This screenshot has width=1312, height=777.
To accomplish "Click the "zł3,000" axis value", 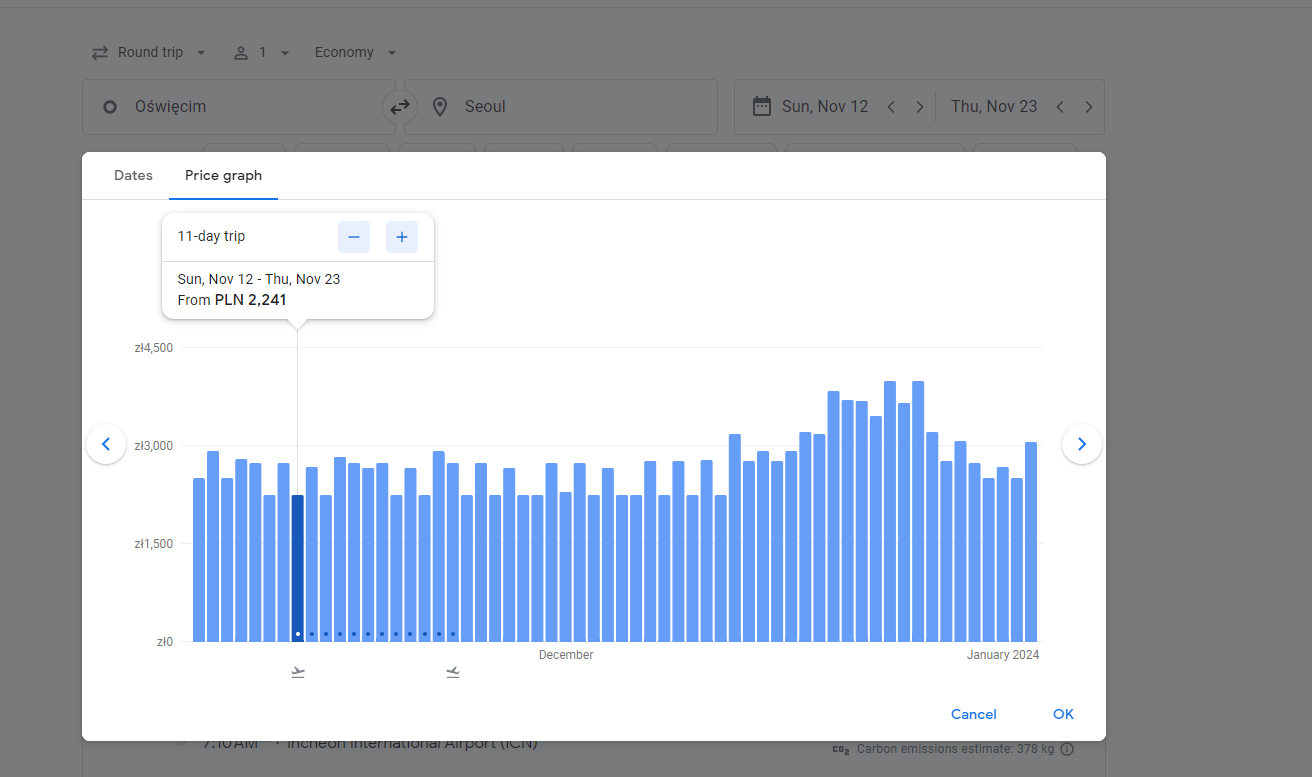I will (154, 446).
